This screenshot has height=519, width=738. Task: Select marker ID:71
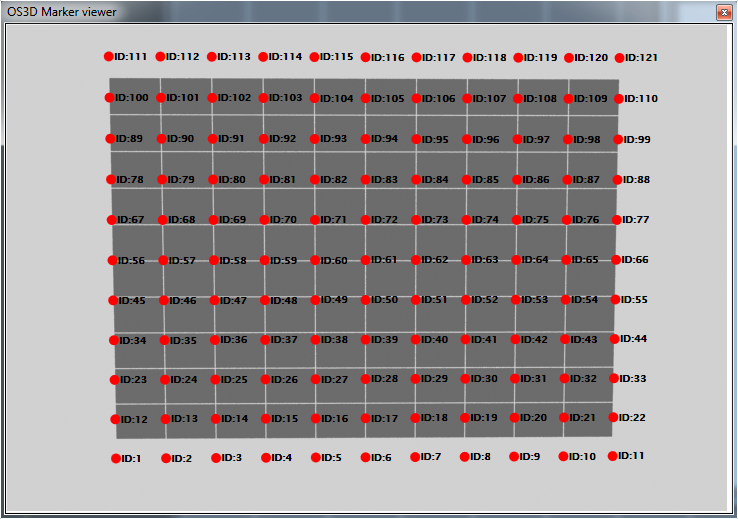click(315, 220)
